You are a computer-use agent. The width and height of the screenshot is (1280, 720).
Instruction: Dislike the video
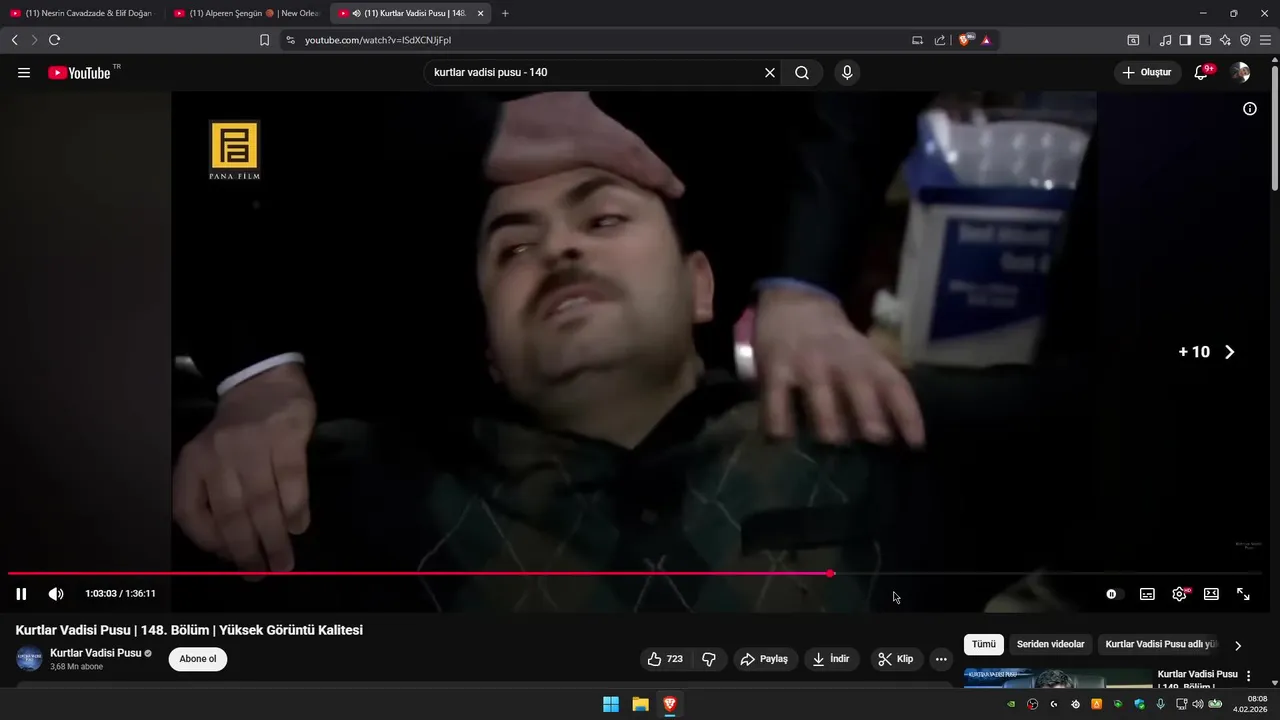coord(709,659)
